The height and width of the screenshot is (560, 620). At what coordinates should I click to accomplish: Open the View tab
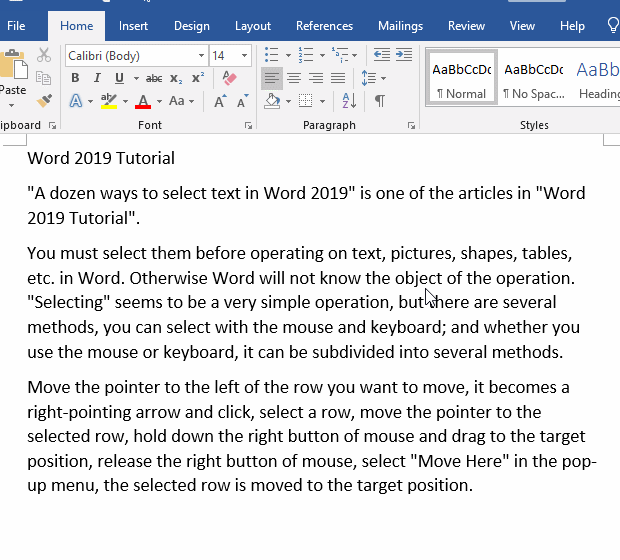[x=522, y=26]
